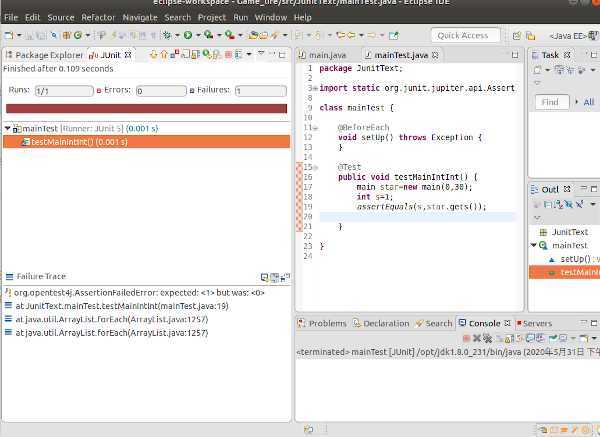Open the JUnit view menu dropdown
600x437 pixels.
[x=262, y=54]
